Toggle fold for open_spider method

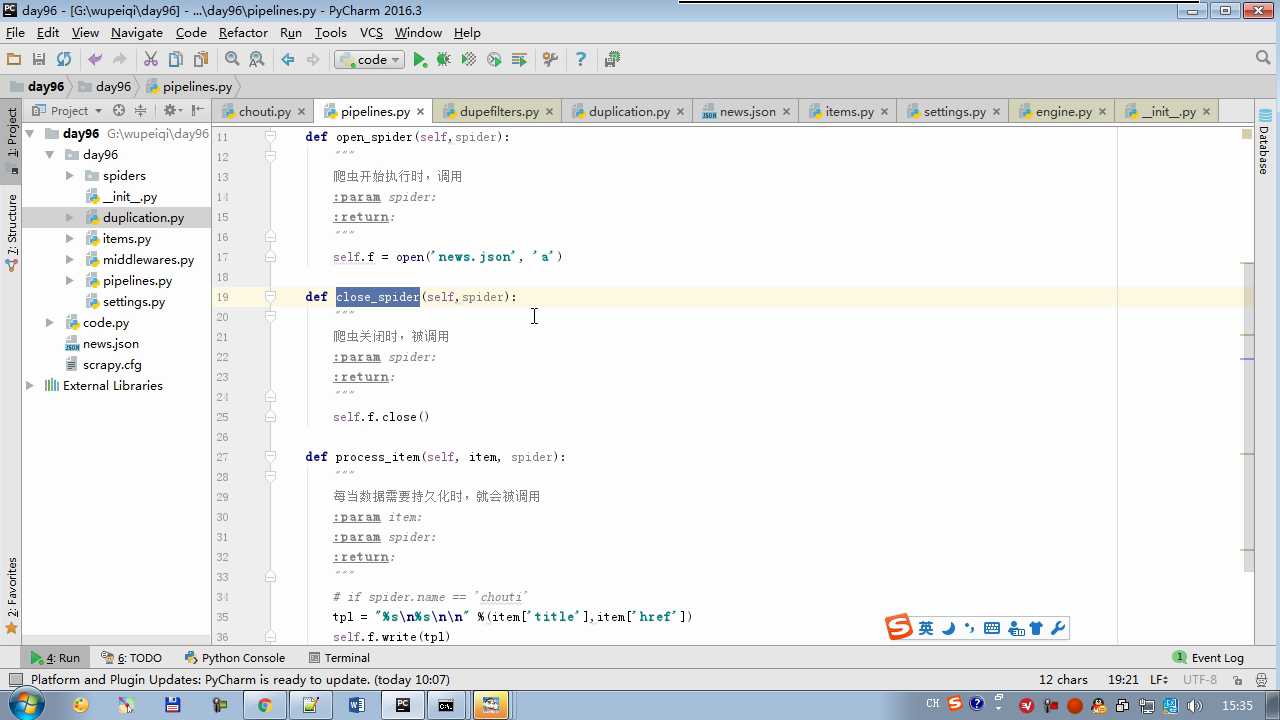click(270, 137)
